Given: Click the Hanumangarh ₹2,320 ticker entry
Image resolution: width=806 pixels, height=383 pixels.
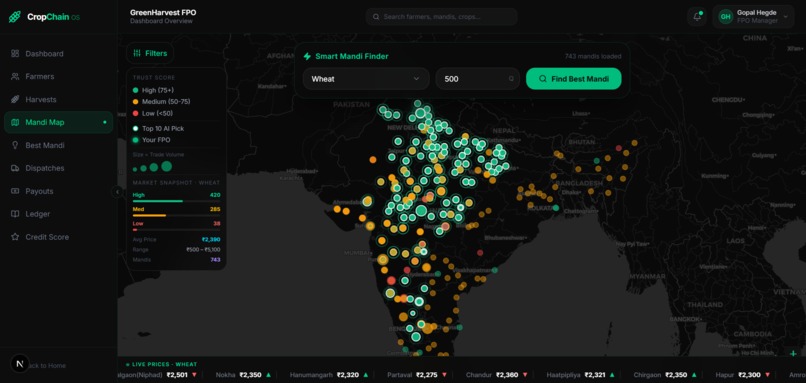Looking at the screenshot, I should click(329, 375).
